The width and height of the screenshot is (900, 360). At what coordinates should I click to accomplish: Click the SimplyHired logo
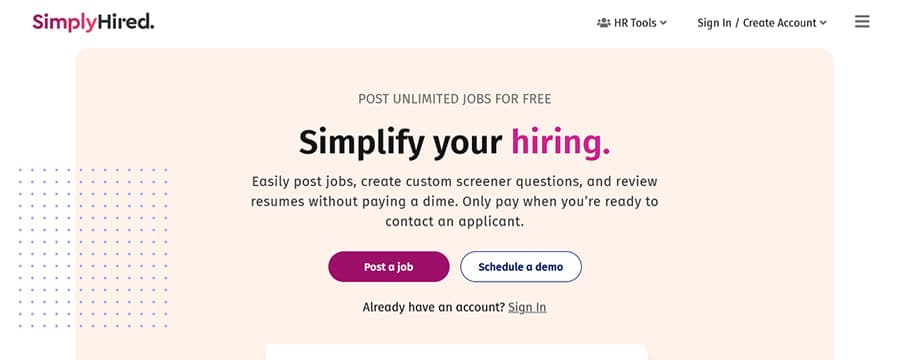[93, 22]
